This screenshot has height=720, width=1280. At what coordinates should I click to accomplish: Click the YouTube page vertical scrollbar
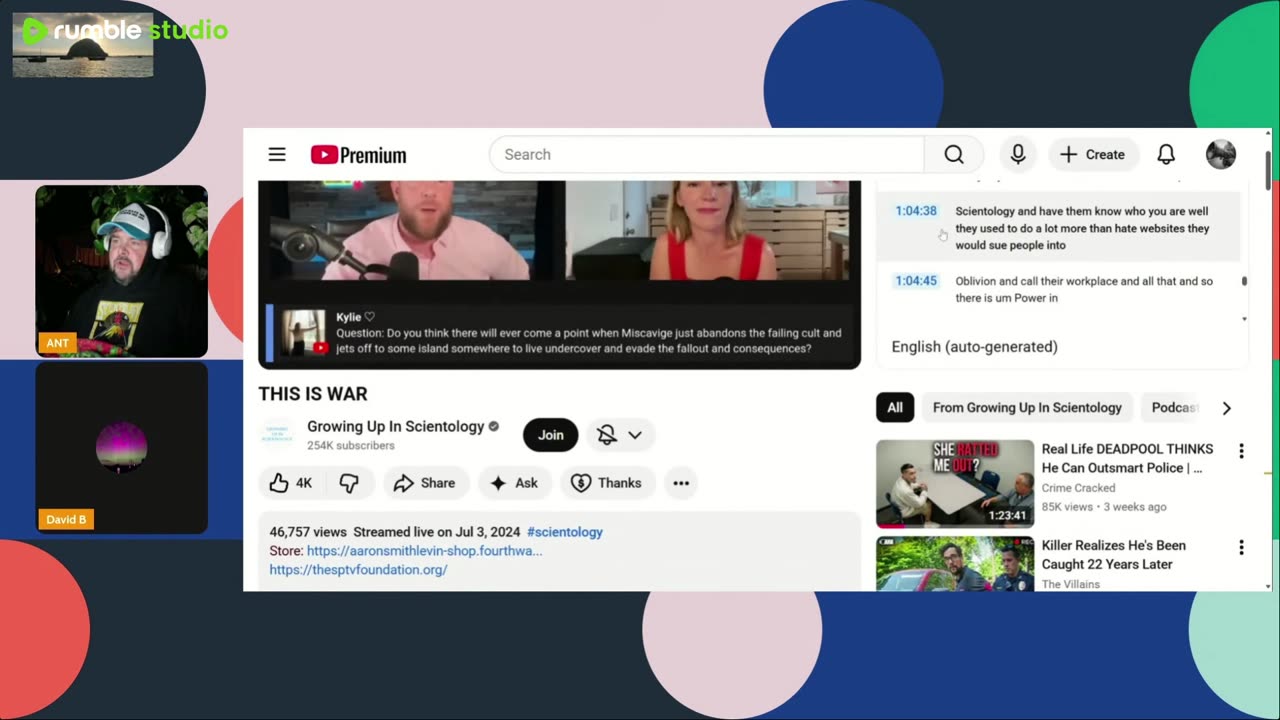pyautogui.click(x=1268, y=170)
